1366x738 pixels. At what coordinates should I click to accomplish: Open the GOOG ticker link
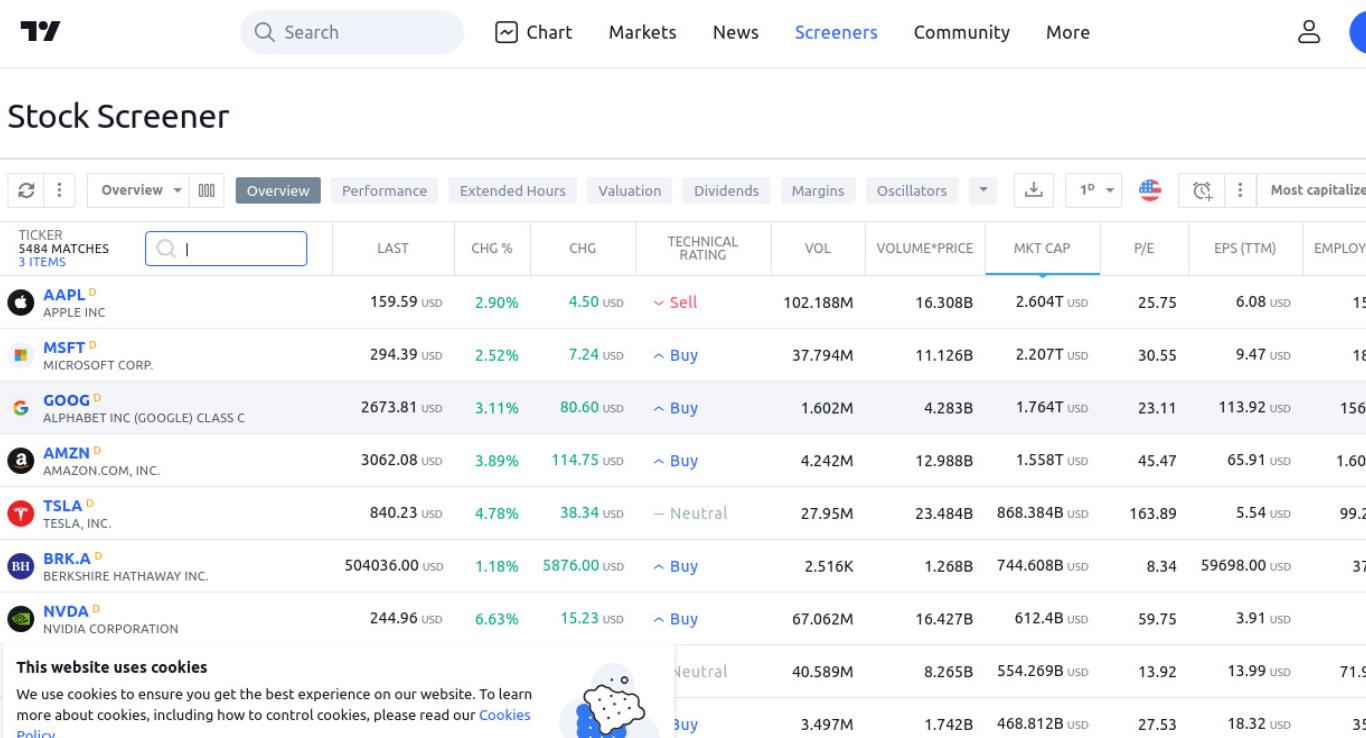click(66, 400)
